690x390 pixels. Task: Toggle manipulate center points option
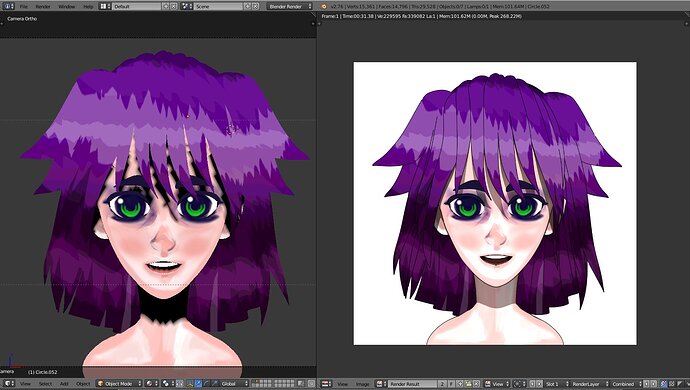[x=180, y=384]
